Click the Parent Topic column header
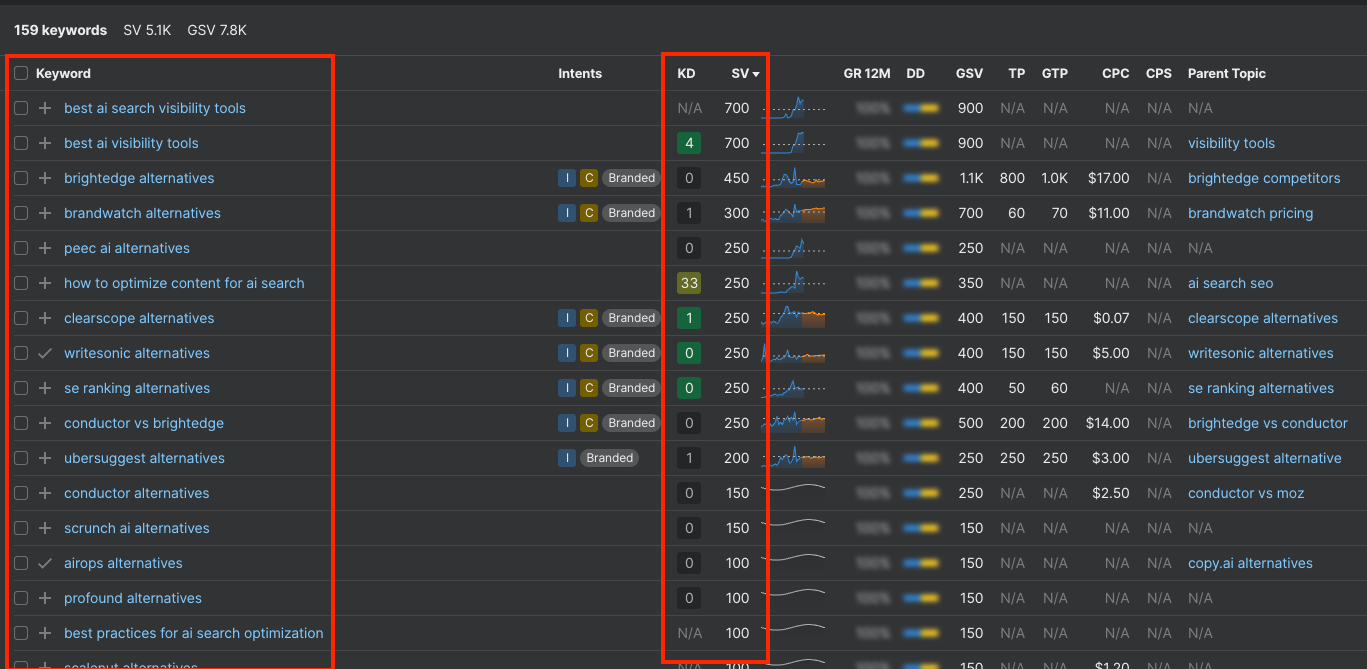 1227,73
